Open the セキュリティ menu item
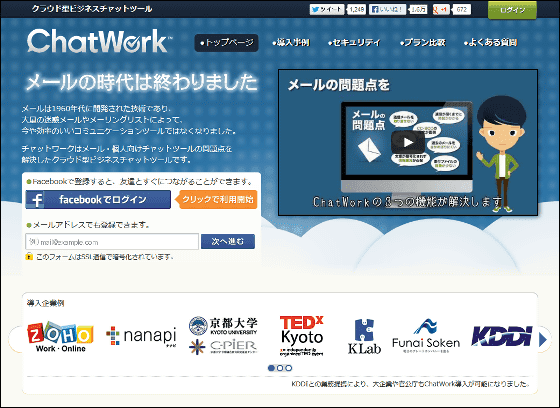Image resolution: width=560 pixels, height=408 pixels. click(x=354, y=43)
